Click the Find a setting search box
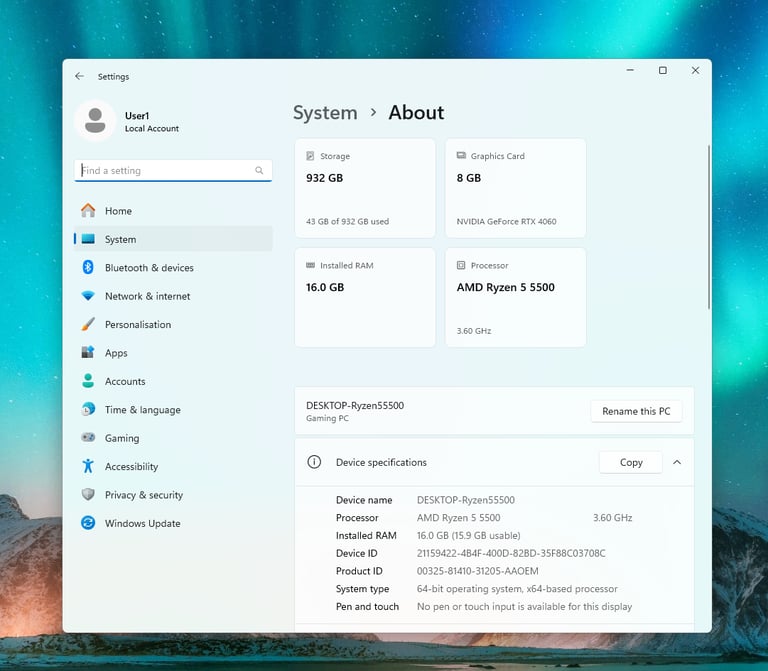Viewport: 768px width, 671px height. point(173,170)
